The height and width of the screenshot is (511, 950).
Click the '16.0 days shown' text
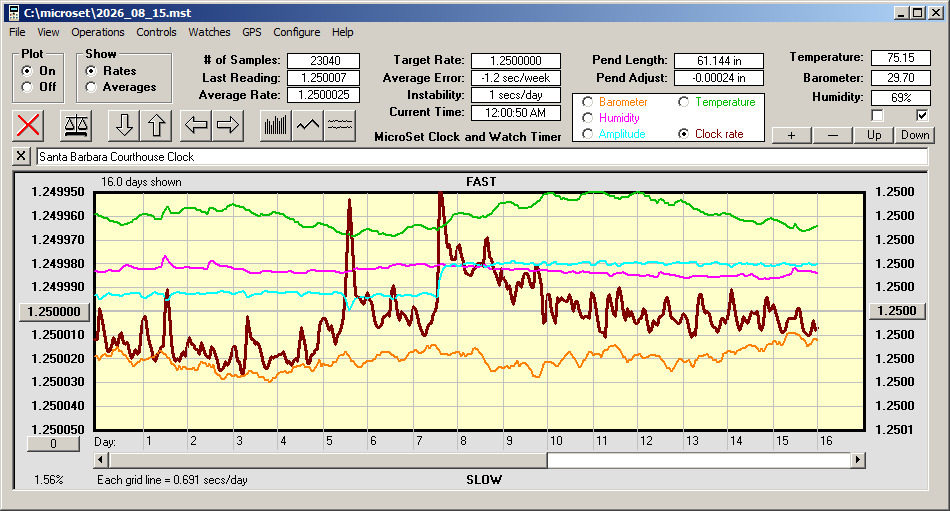141,182
